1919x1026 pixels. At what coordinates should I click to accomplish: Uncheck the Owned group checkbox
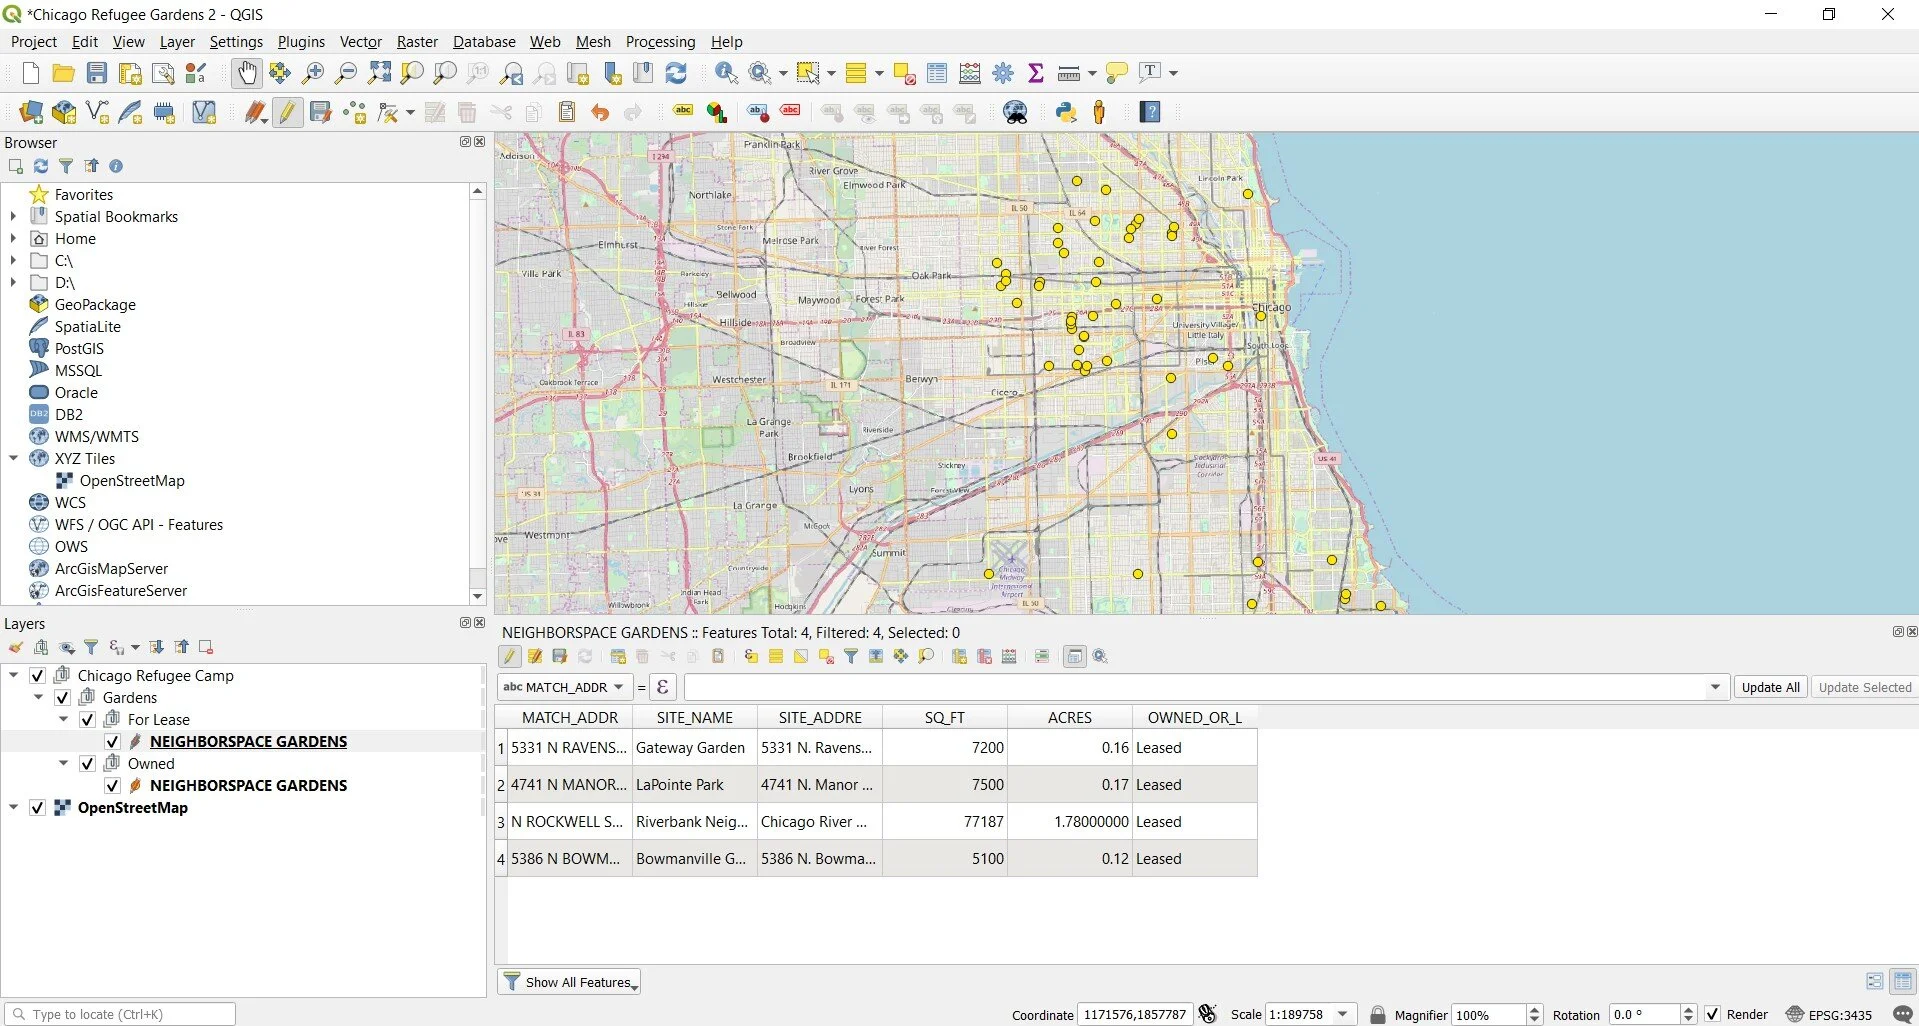(87, 764)
